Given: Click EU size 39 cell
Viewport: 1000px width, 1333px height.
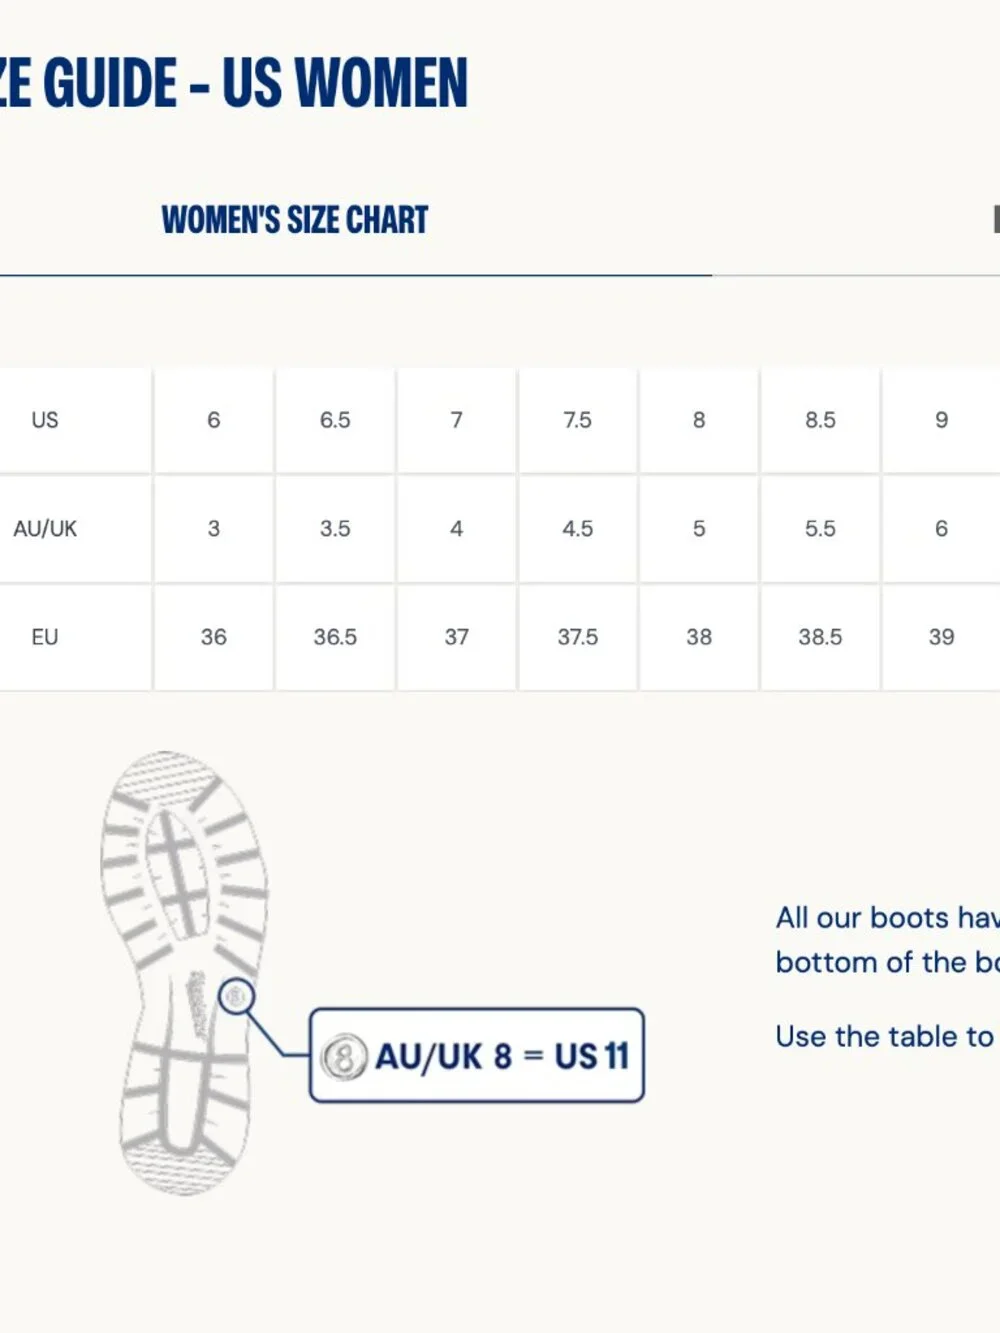Looking at the screenshot, I should coord(941,637).
